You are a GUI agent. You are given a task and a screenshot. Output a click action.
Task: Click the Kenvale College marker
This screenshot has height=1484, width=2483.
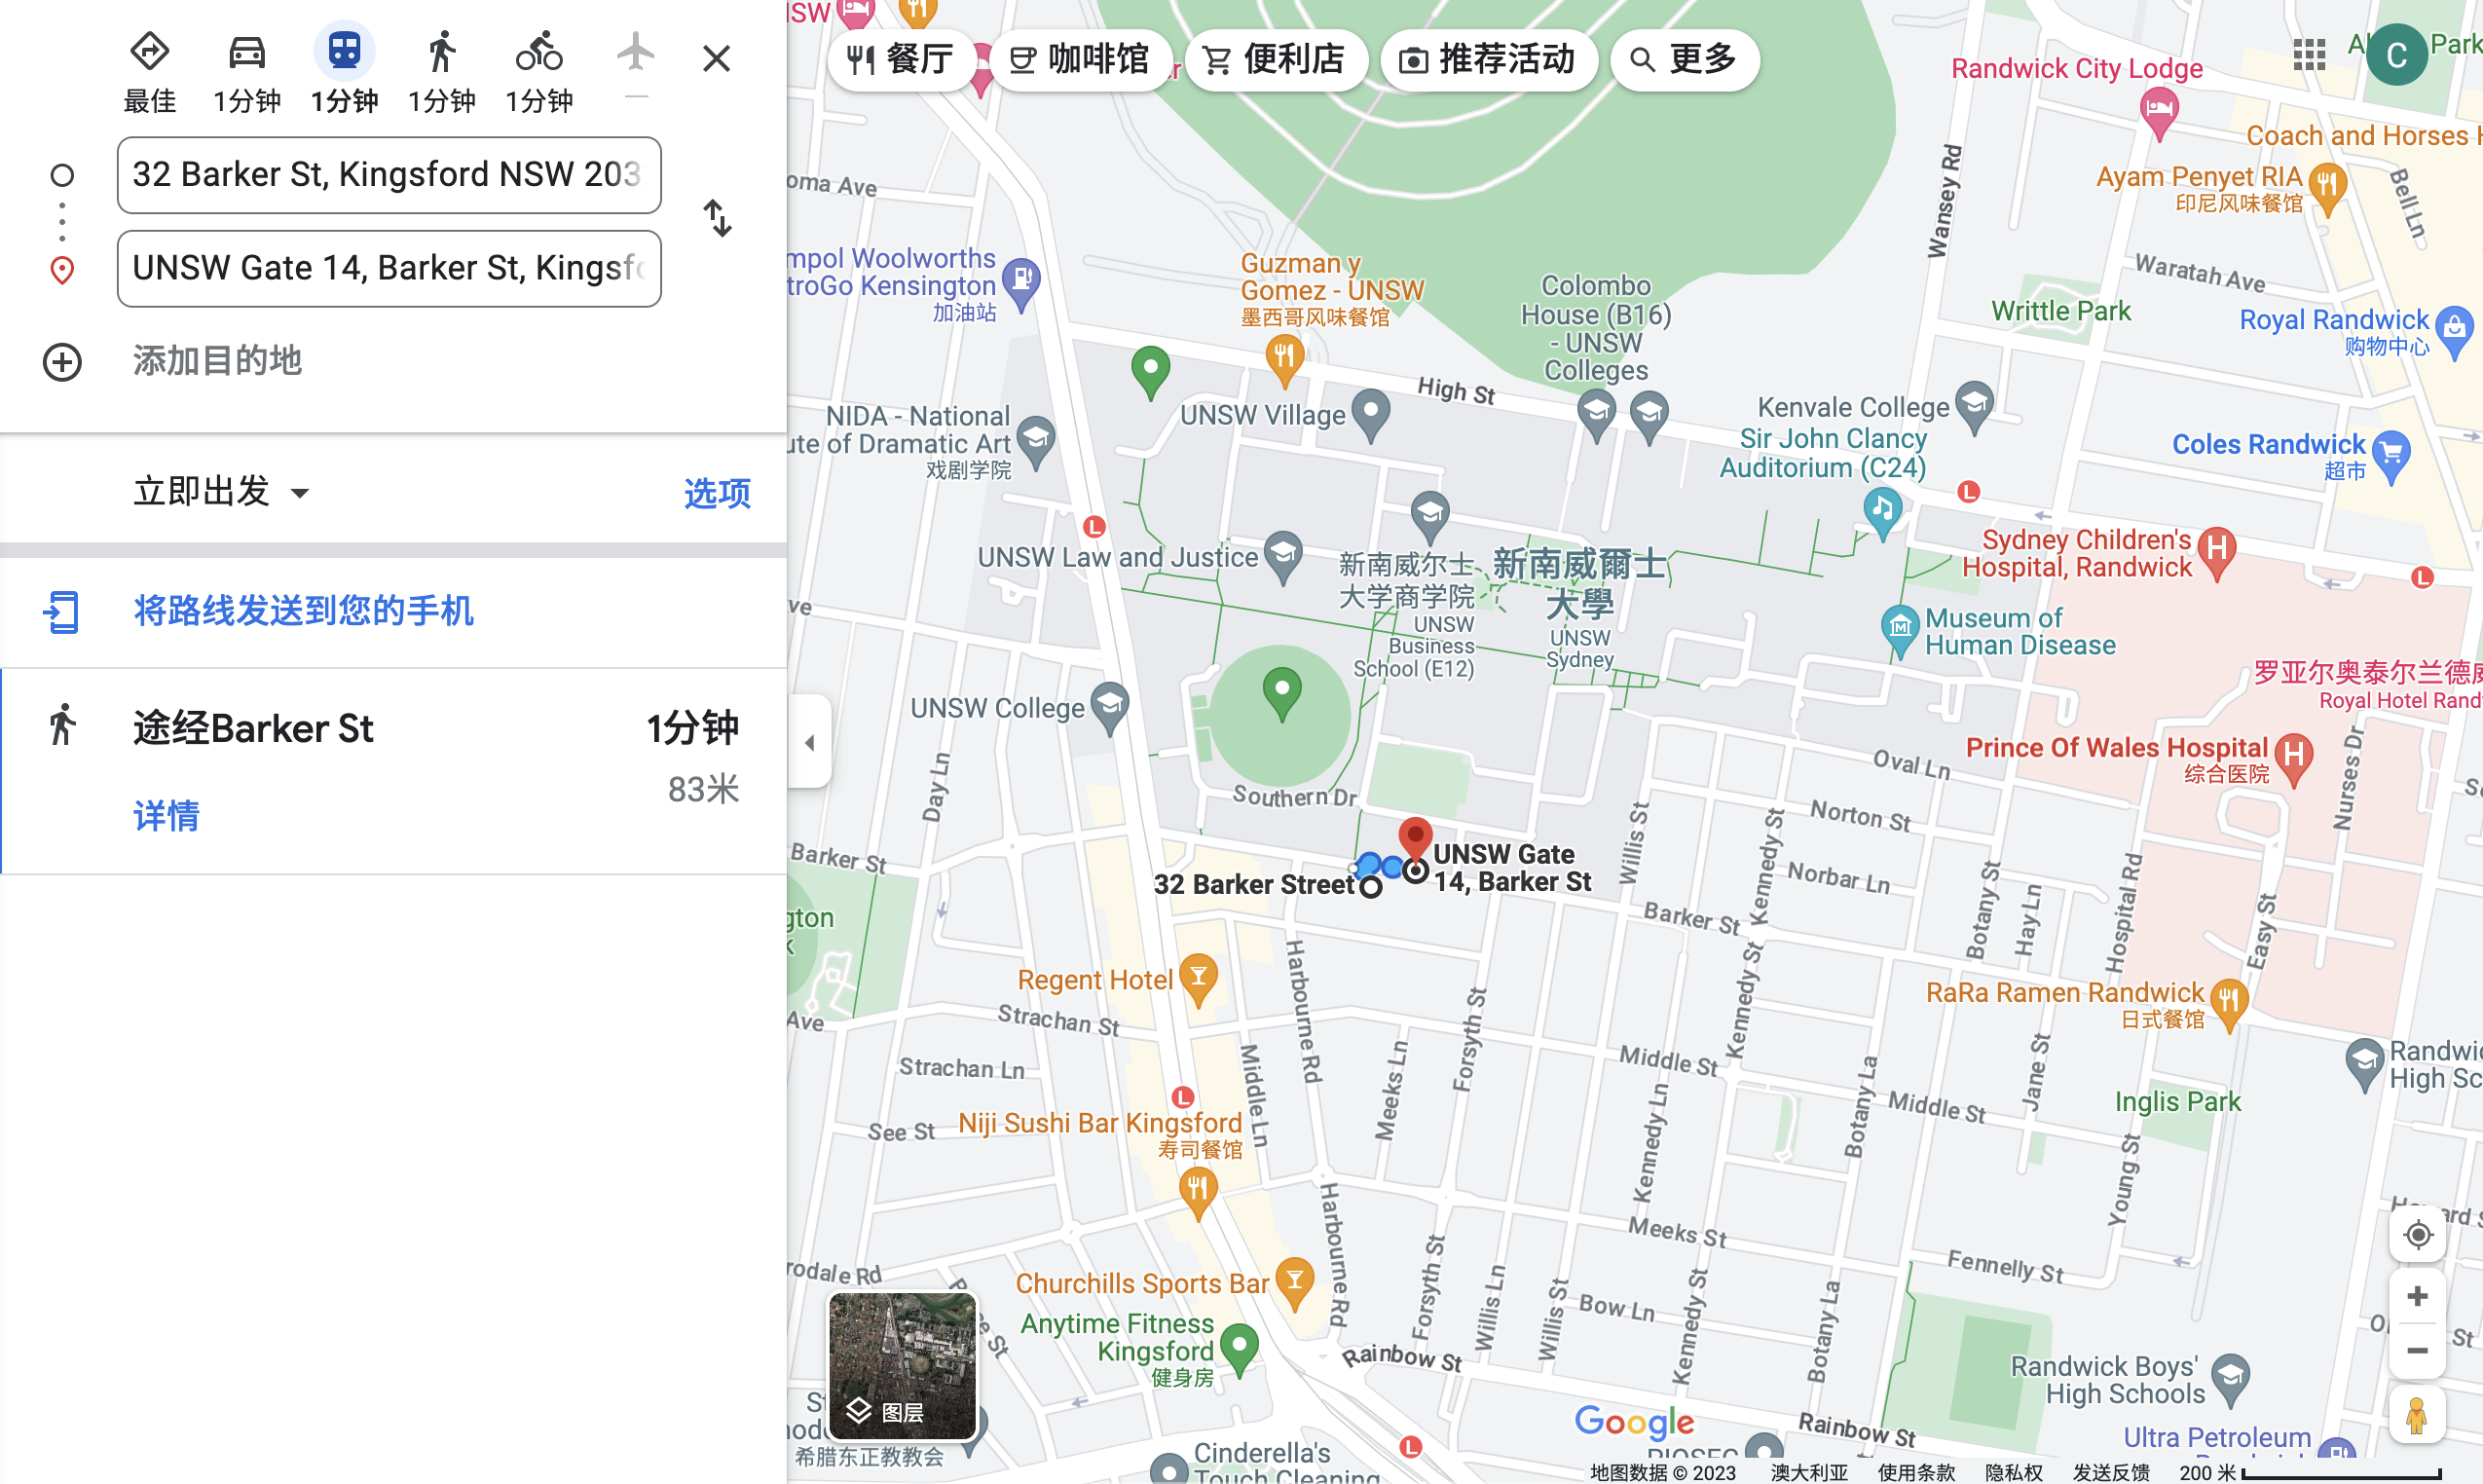(1974, 405)
